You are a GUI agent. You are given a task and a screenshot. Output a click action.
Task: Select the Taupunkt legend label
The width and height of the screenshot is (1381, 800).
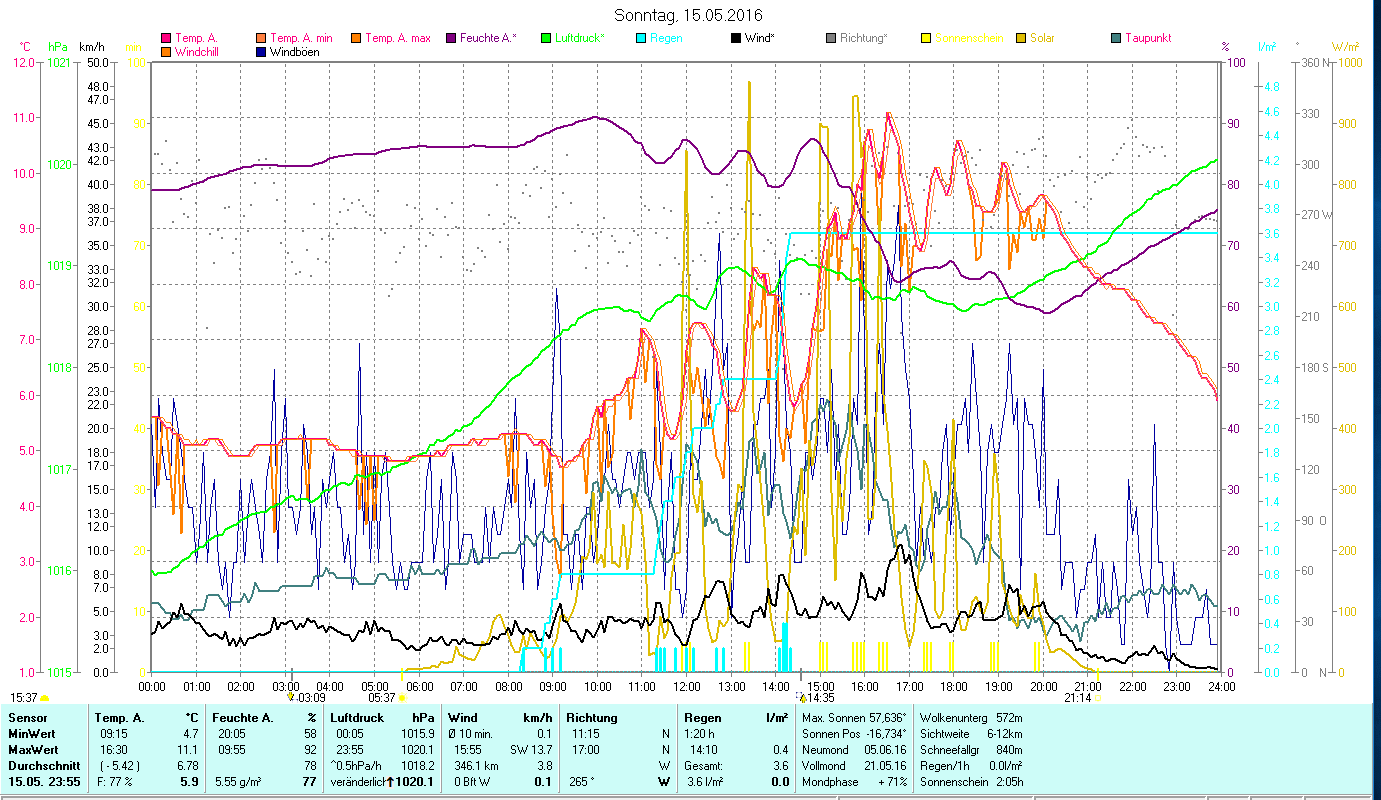[x=1147, y=39]
